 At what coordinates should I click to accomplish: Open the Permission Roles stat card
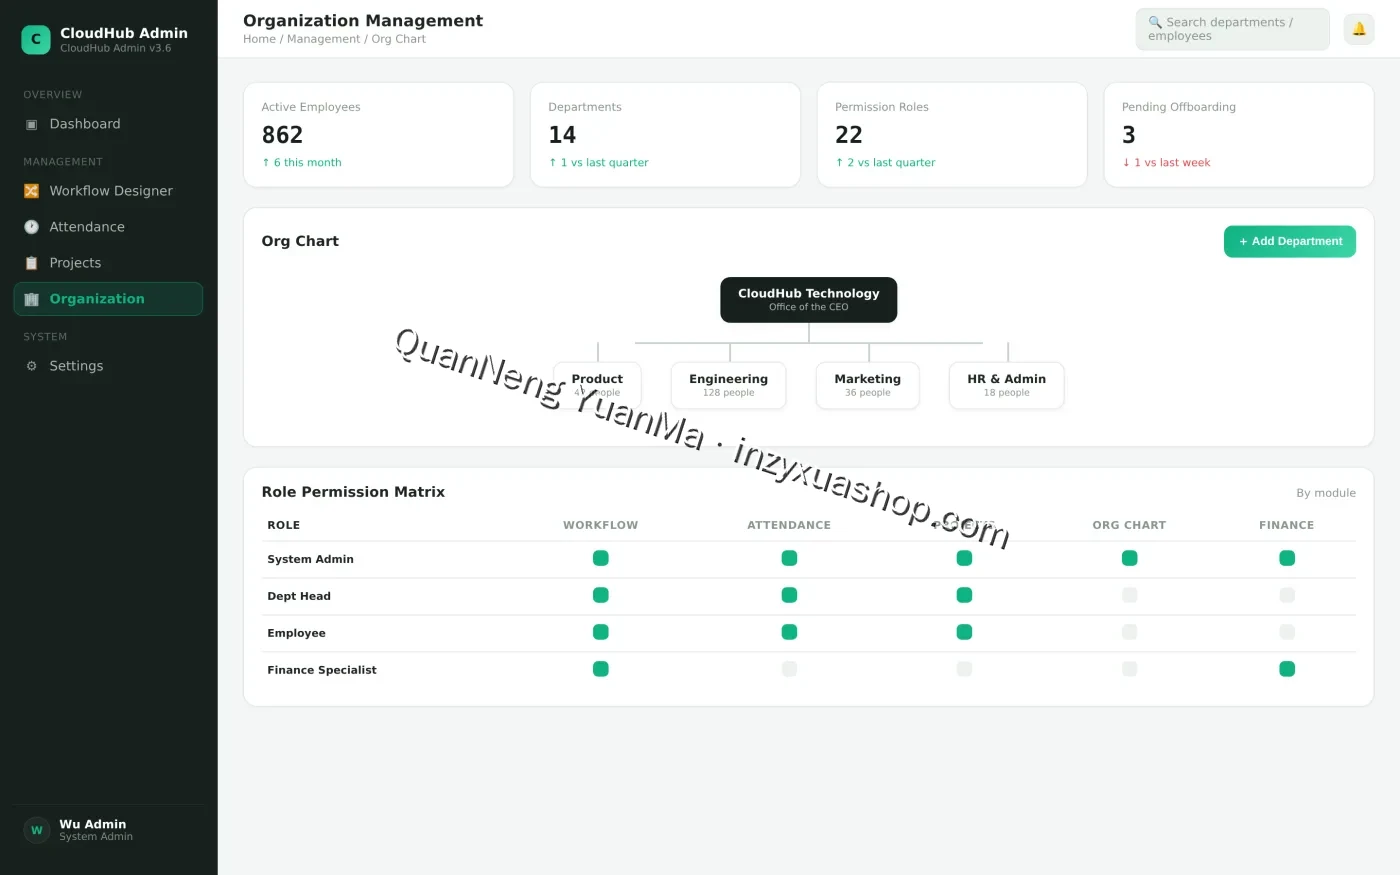pyautogui.click(x=952, y=135)
